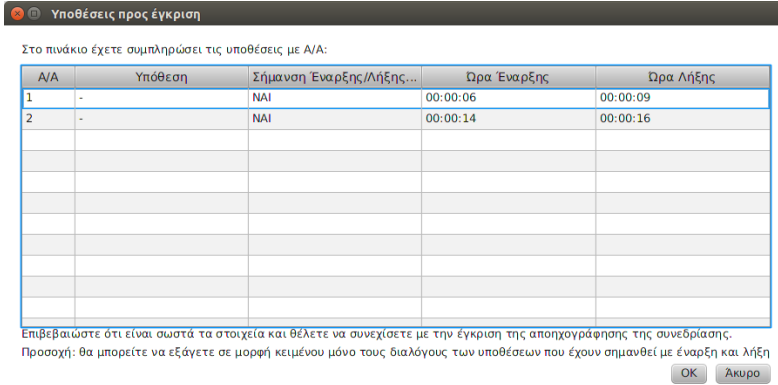Select start time 00:00:14
778x385 pixels.
(509, 119)
